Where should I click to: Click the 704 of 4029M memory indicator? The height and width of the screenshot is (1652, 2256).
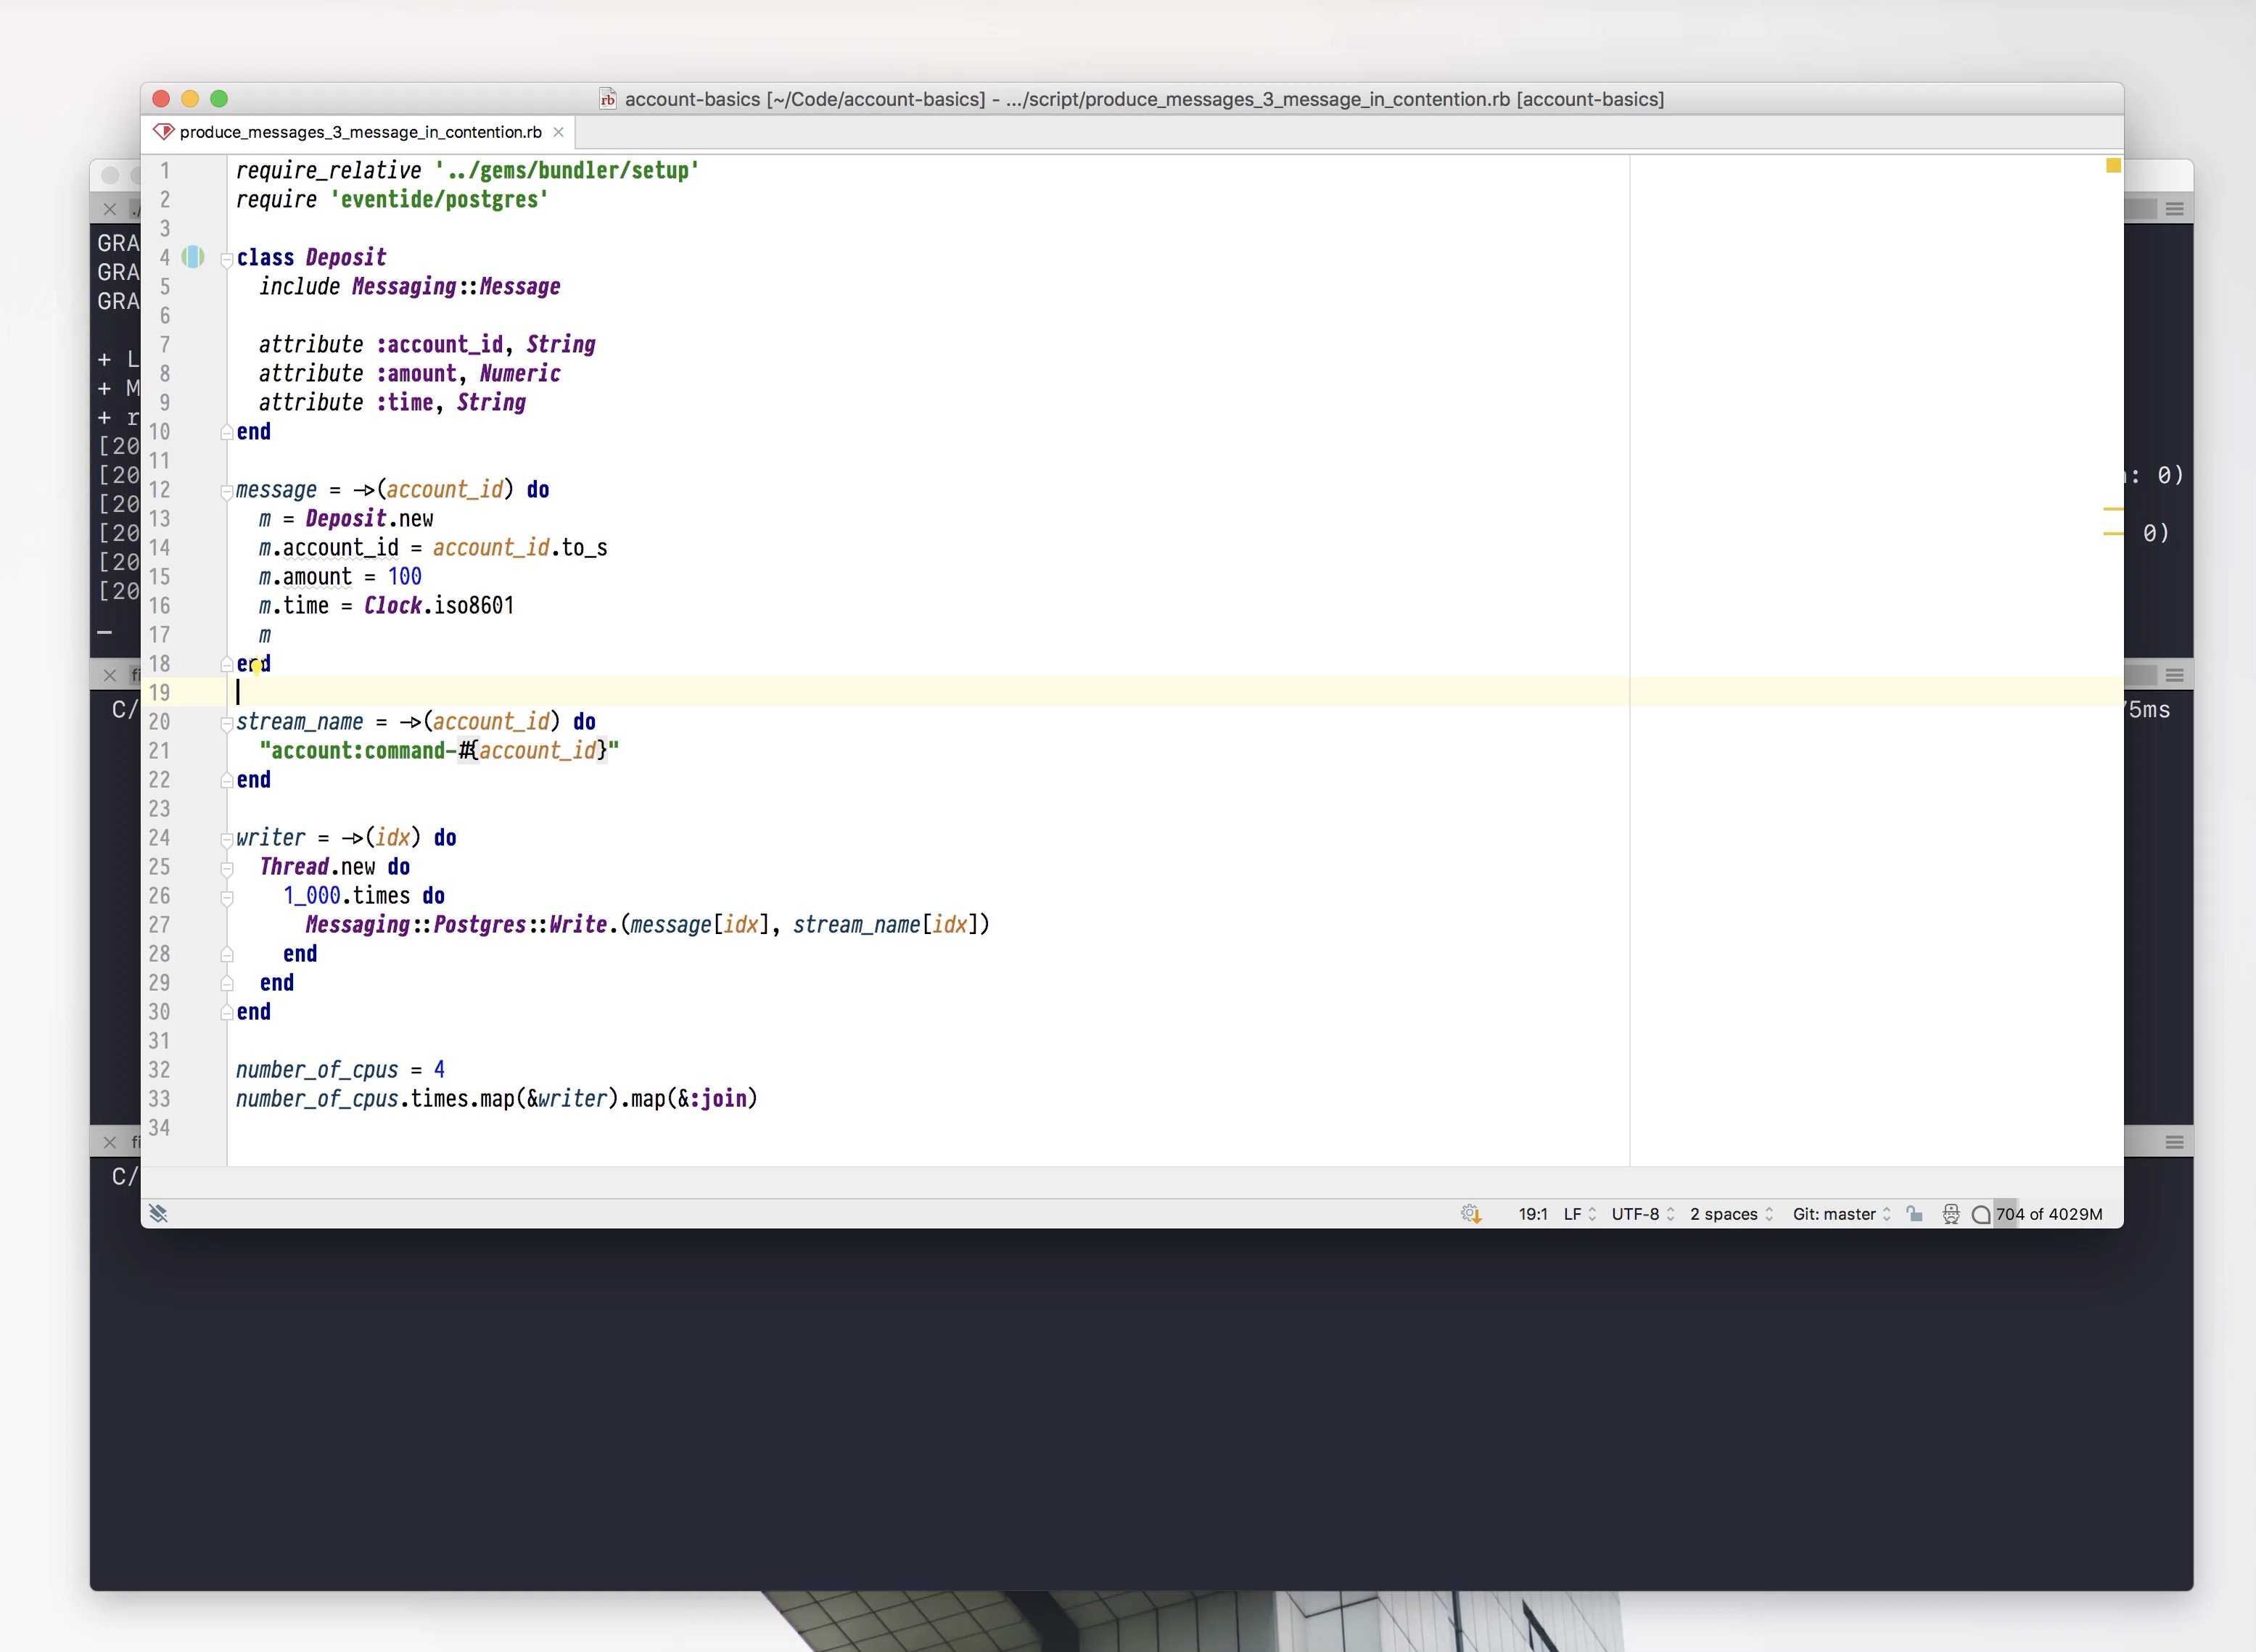[x=2049, y=1214]
